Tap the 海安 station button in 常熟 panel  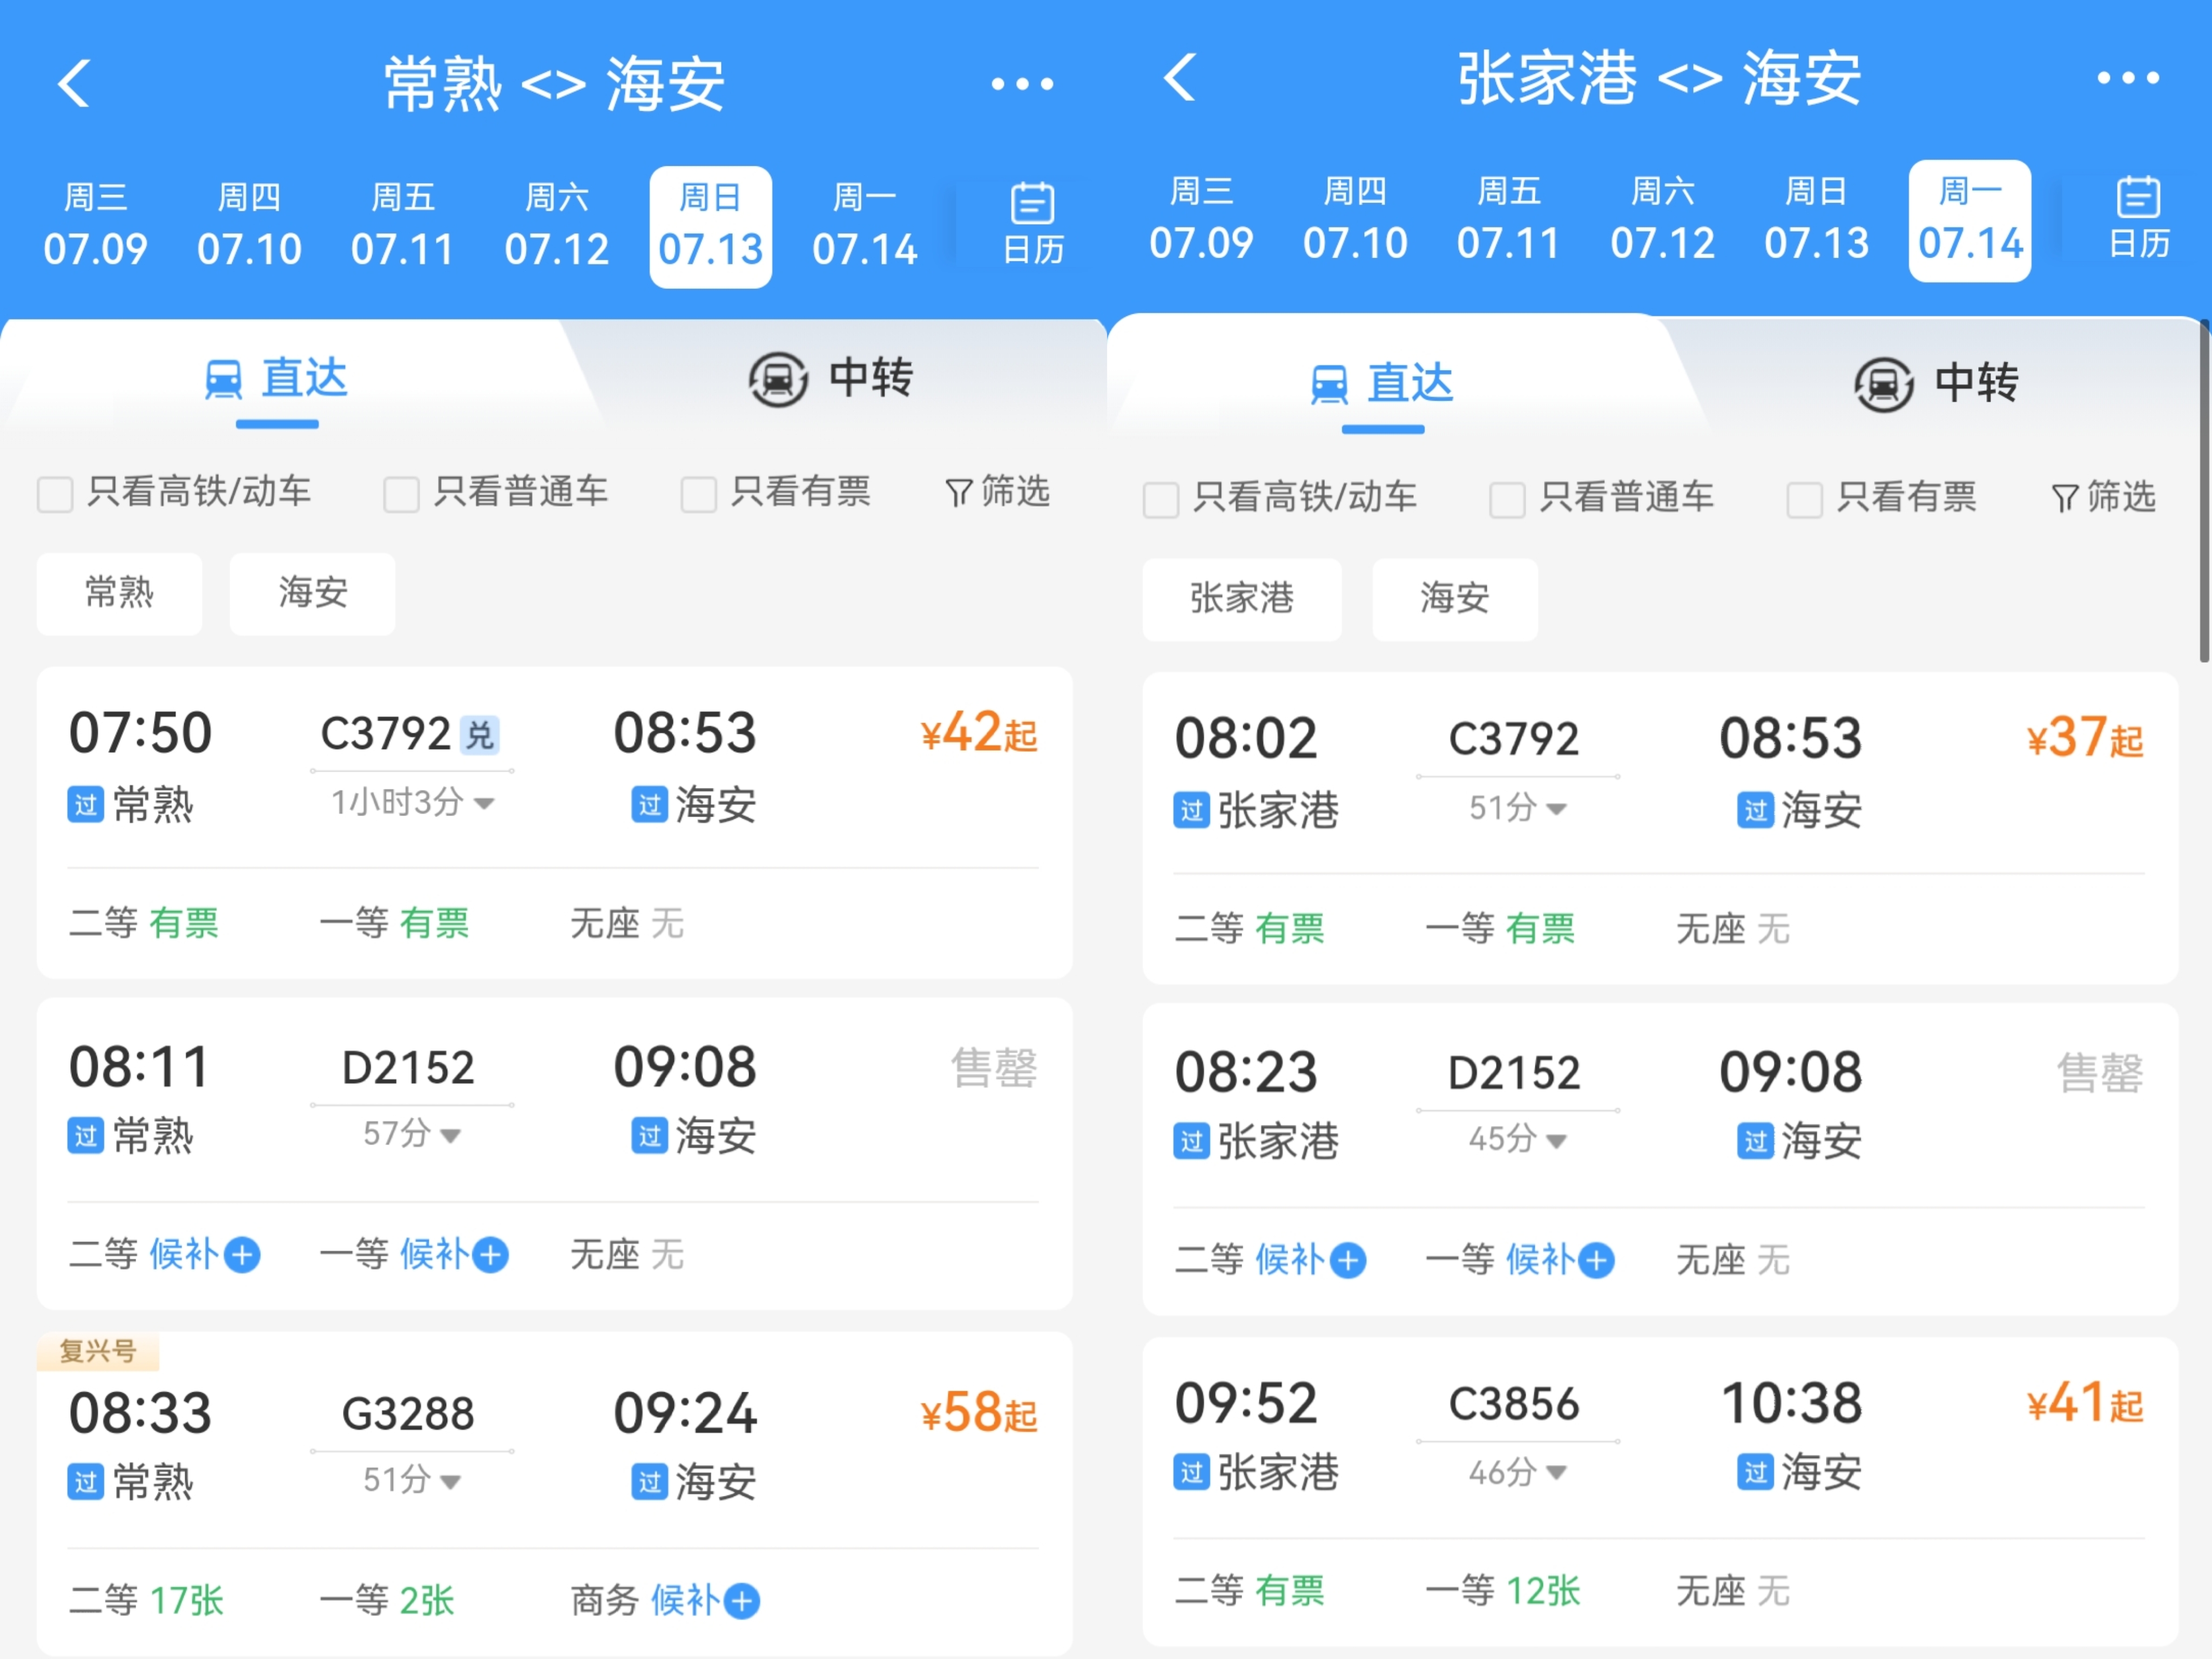[x=312, y=593]
